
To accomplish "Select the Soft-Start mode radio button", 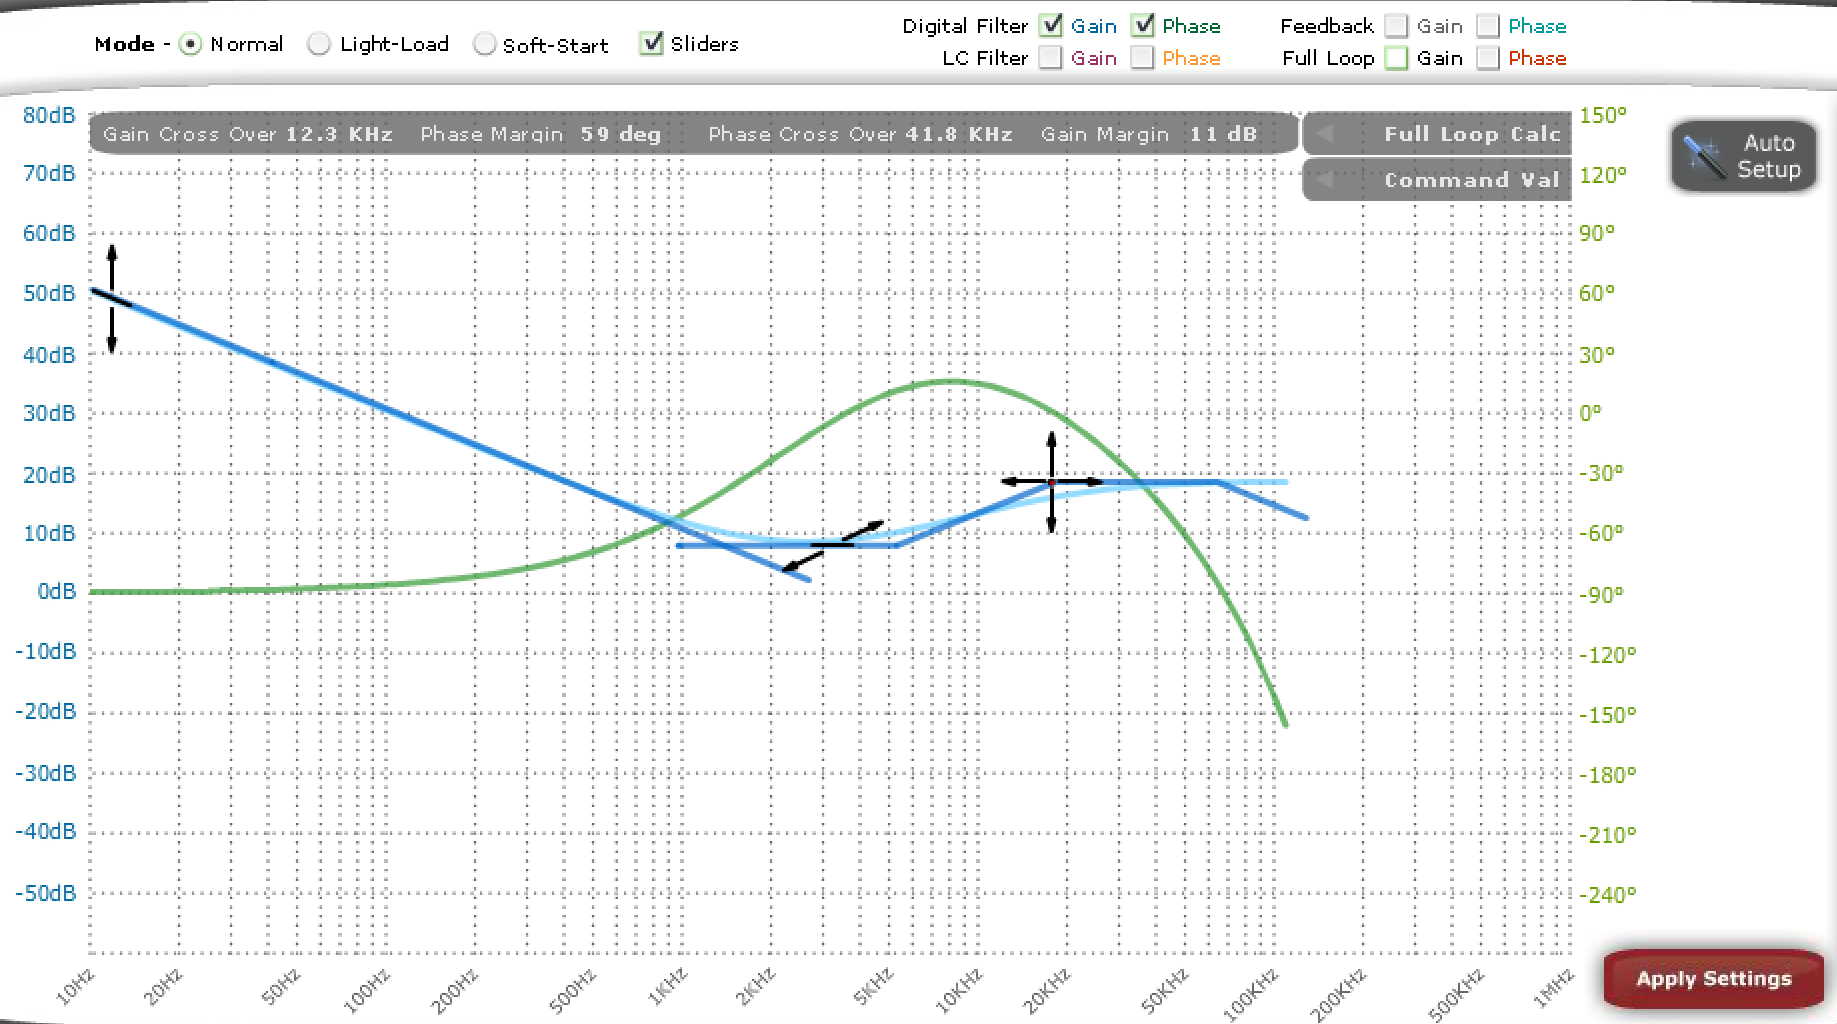I will tap(484, 44).
